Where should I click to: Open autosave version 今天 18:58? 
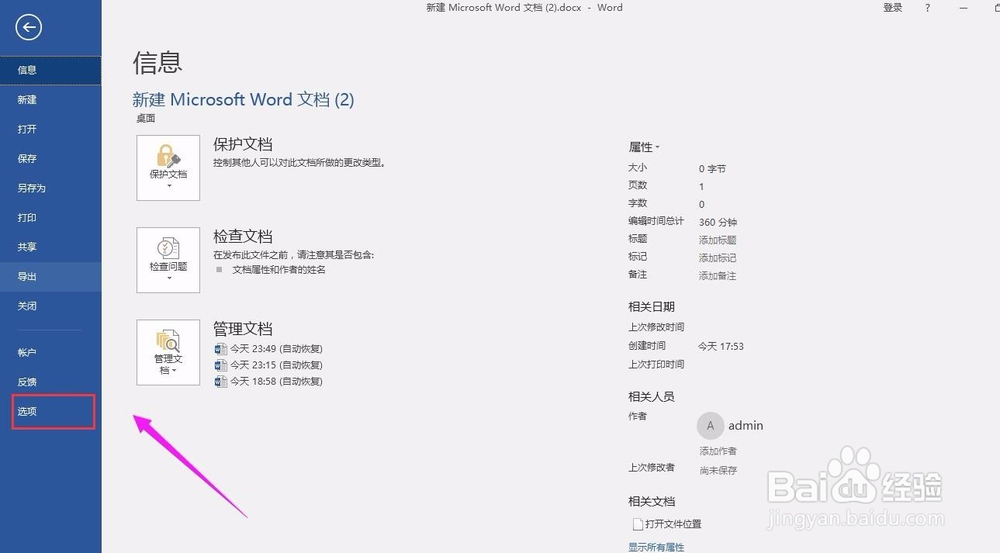[x=268, y=381]
